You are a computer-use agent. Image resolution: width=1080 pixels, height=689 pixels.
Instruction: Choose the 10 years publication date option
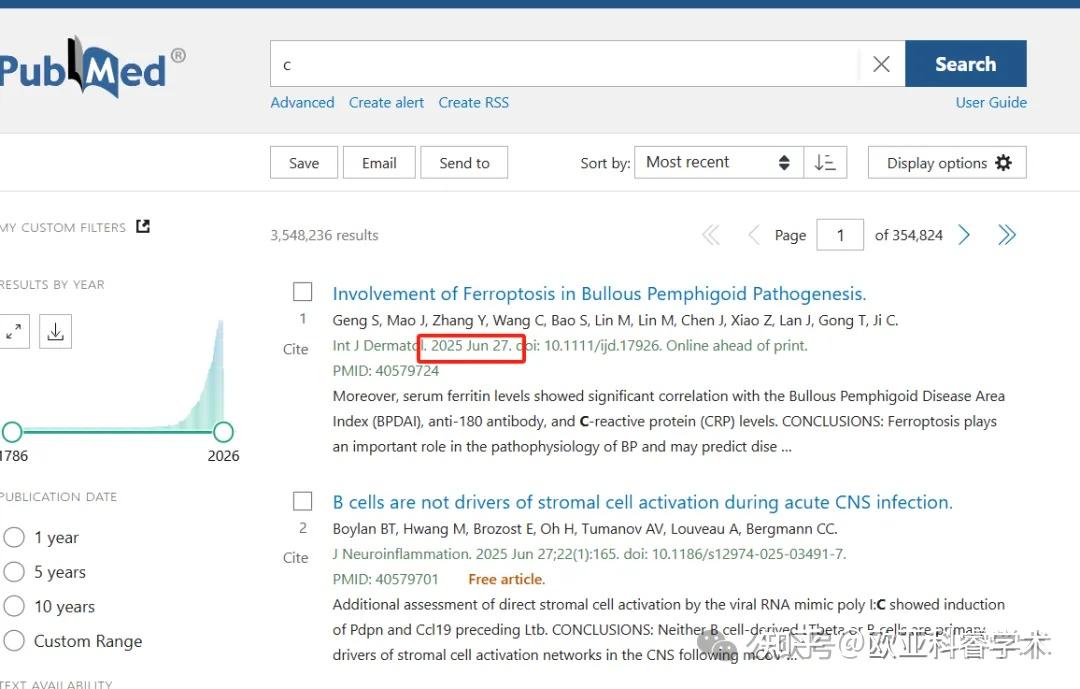pyautogui.click(x=15, y=606)
